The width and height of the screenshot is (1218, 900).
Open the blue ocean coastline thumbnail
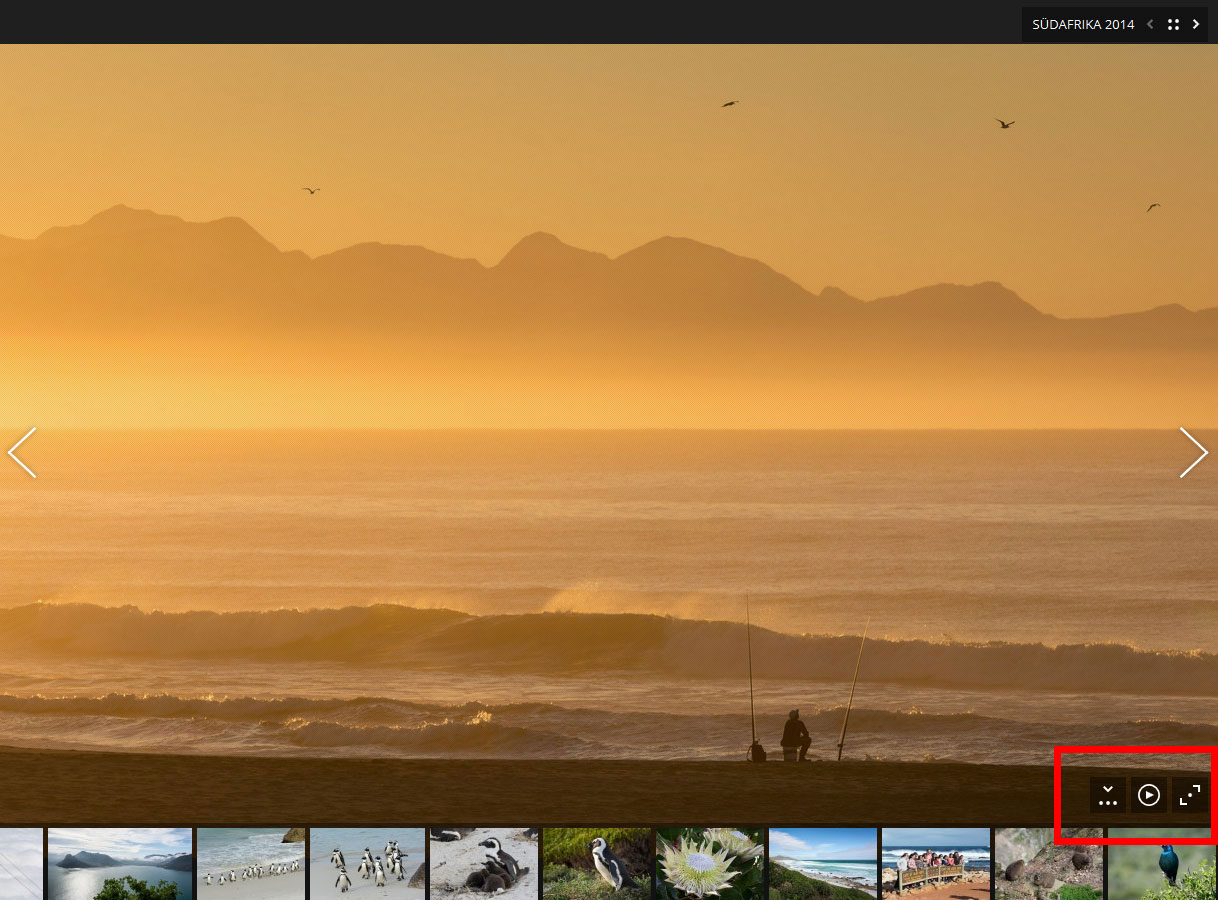coord(823,863)
